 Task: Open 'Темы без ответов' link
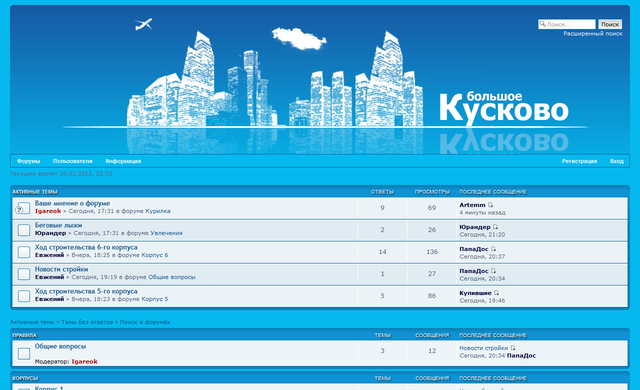[87, 322]
